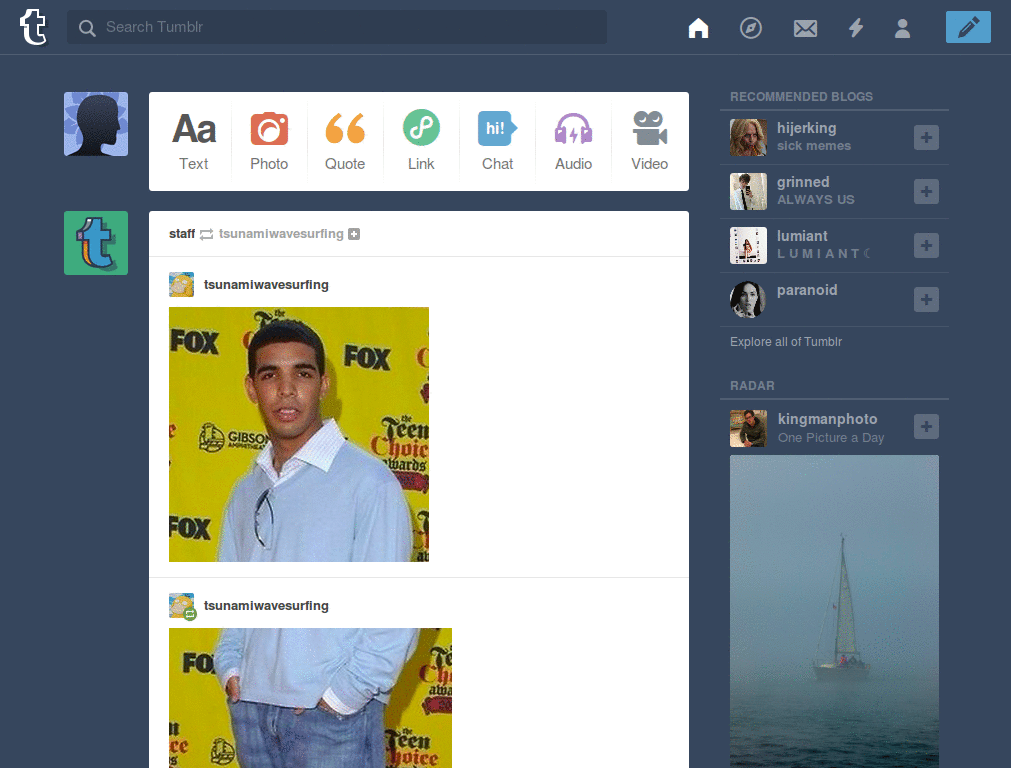Create a new Photo post

(269, 141)
